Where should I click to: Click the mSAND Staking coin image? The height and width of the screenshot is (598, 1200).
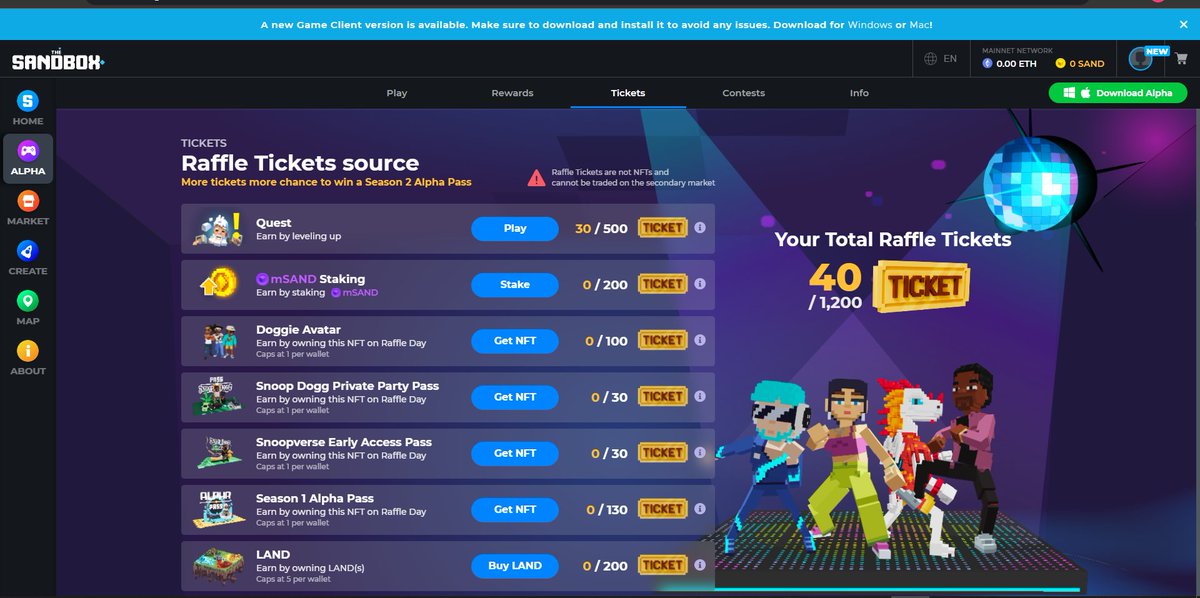[219, 285]
